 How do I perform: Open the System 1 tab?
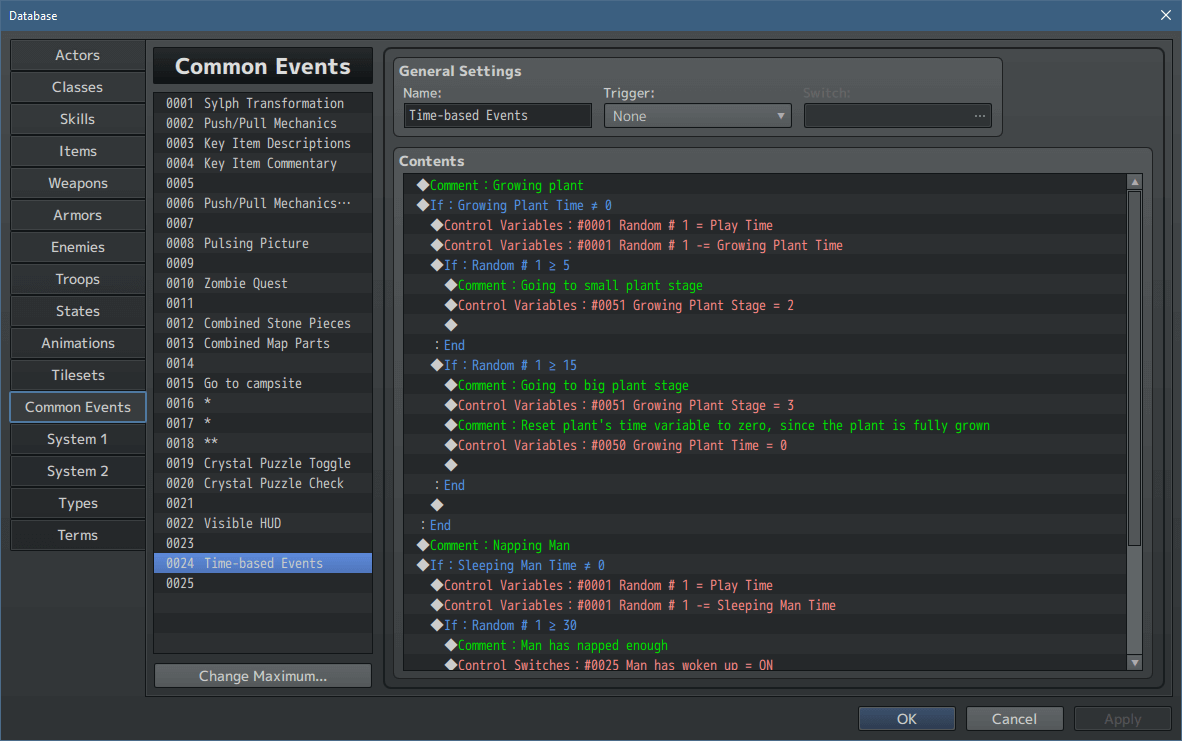pyautogui.click(x=78, y=439)
